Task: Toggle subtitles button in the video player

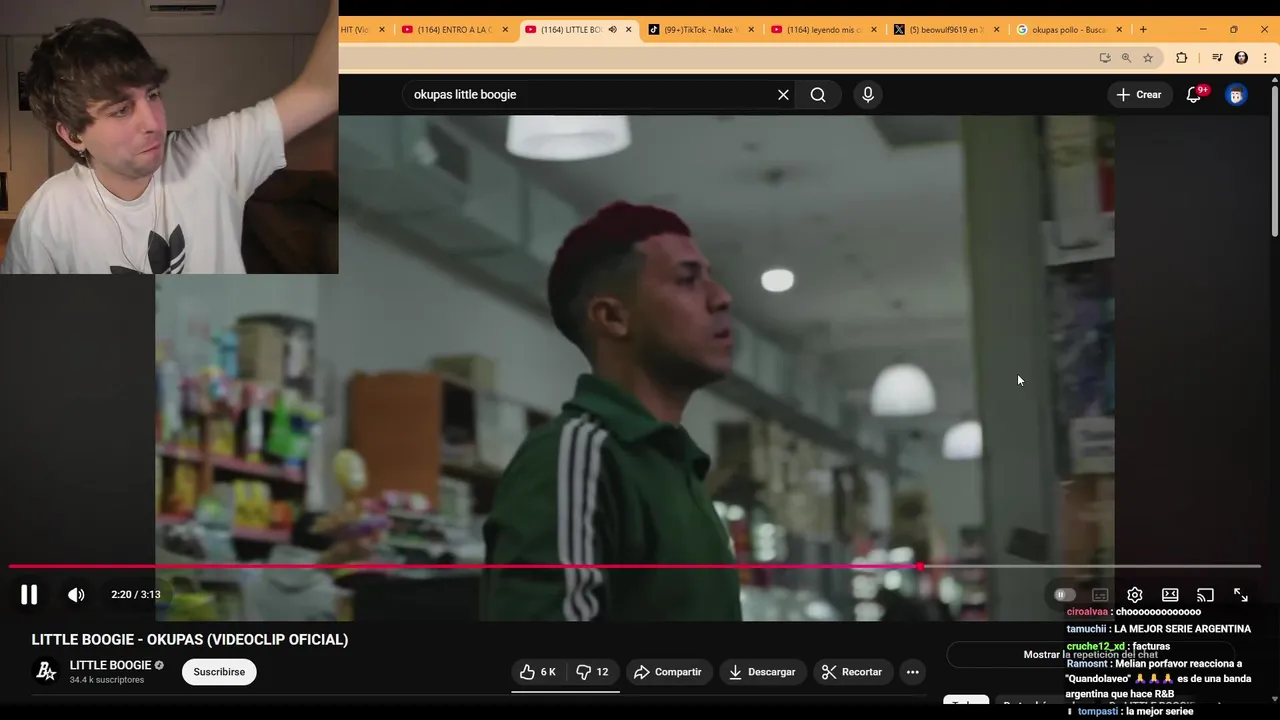Action: point(1100,595)
